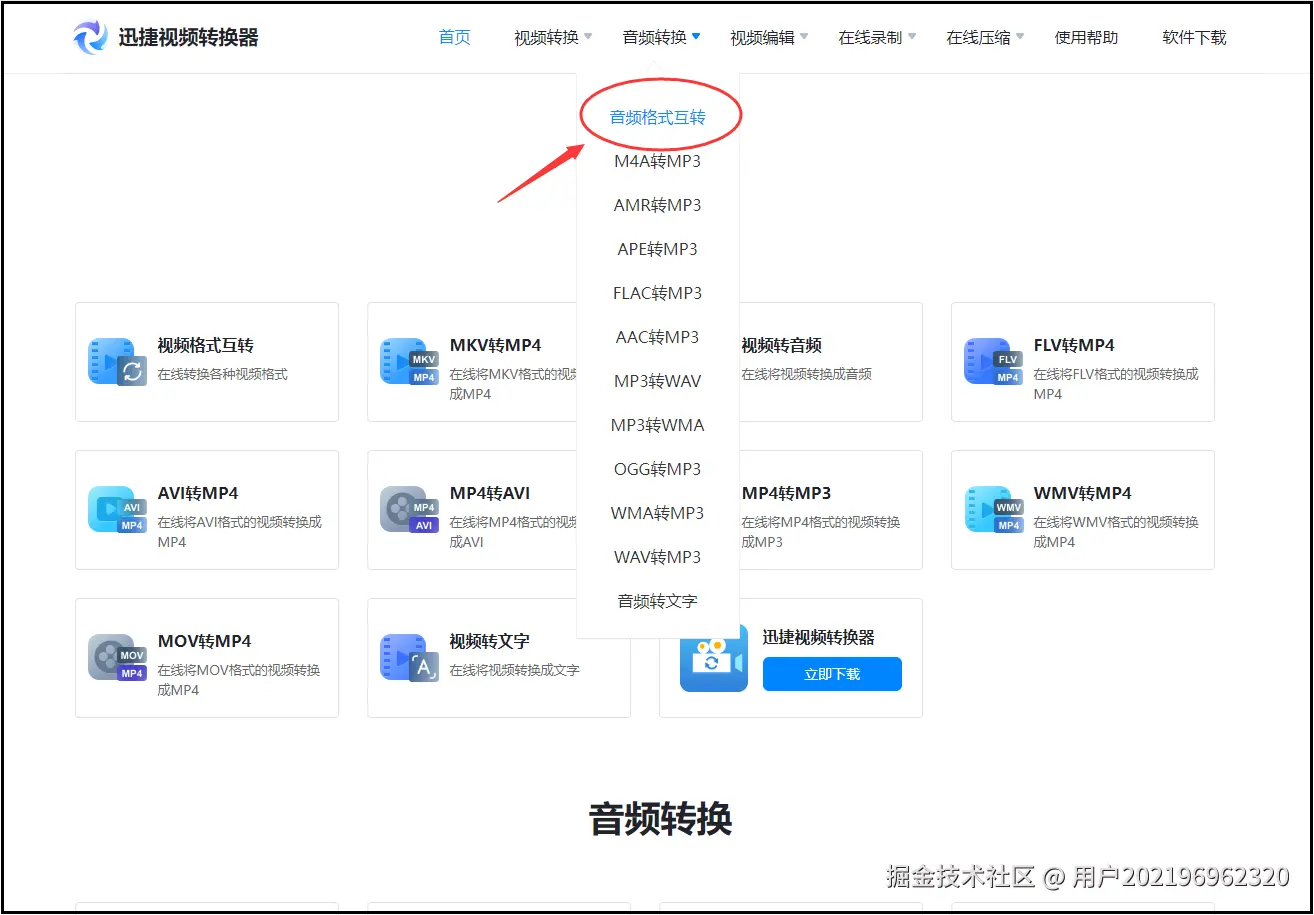
Task: Select WMA转MP3 in the dropdown
Action: (x=658, y=513)
